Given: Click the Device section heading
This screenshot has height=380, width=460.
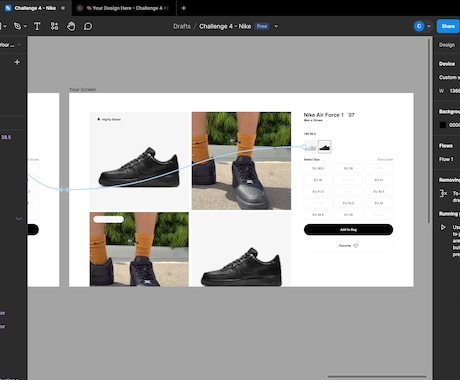Looking at the screenshot, I should coord(447,64).
